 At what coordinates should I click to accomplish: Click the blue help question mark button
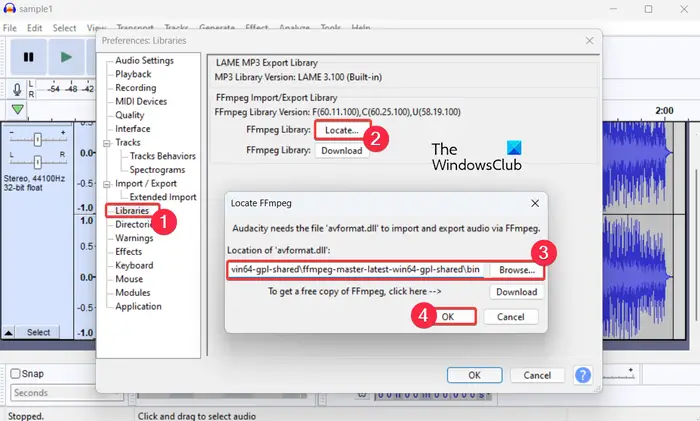point(583,375)
